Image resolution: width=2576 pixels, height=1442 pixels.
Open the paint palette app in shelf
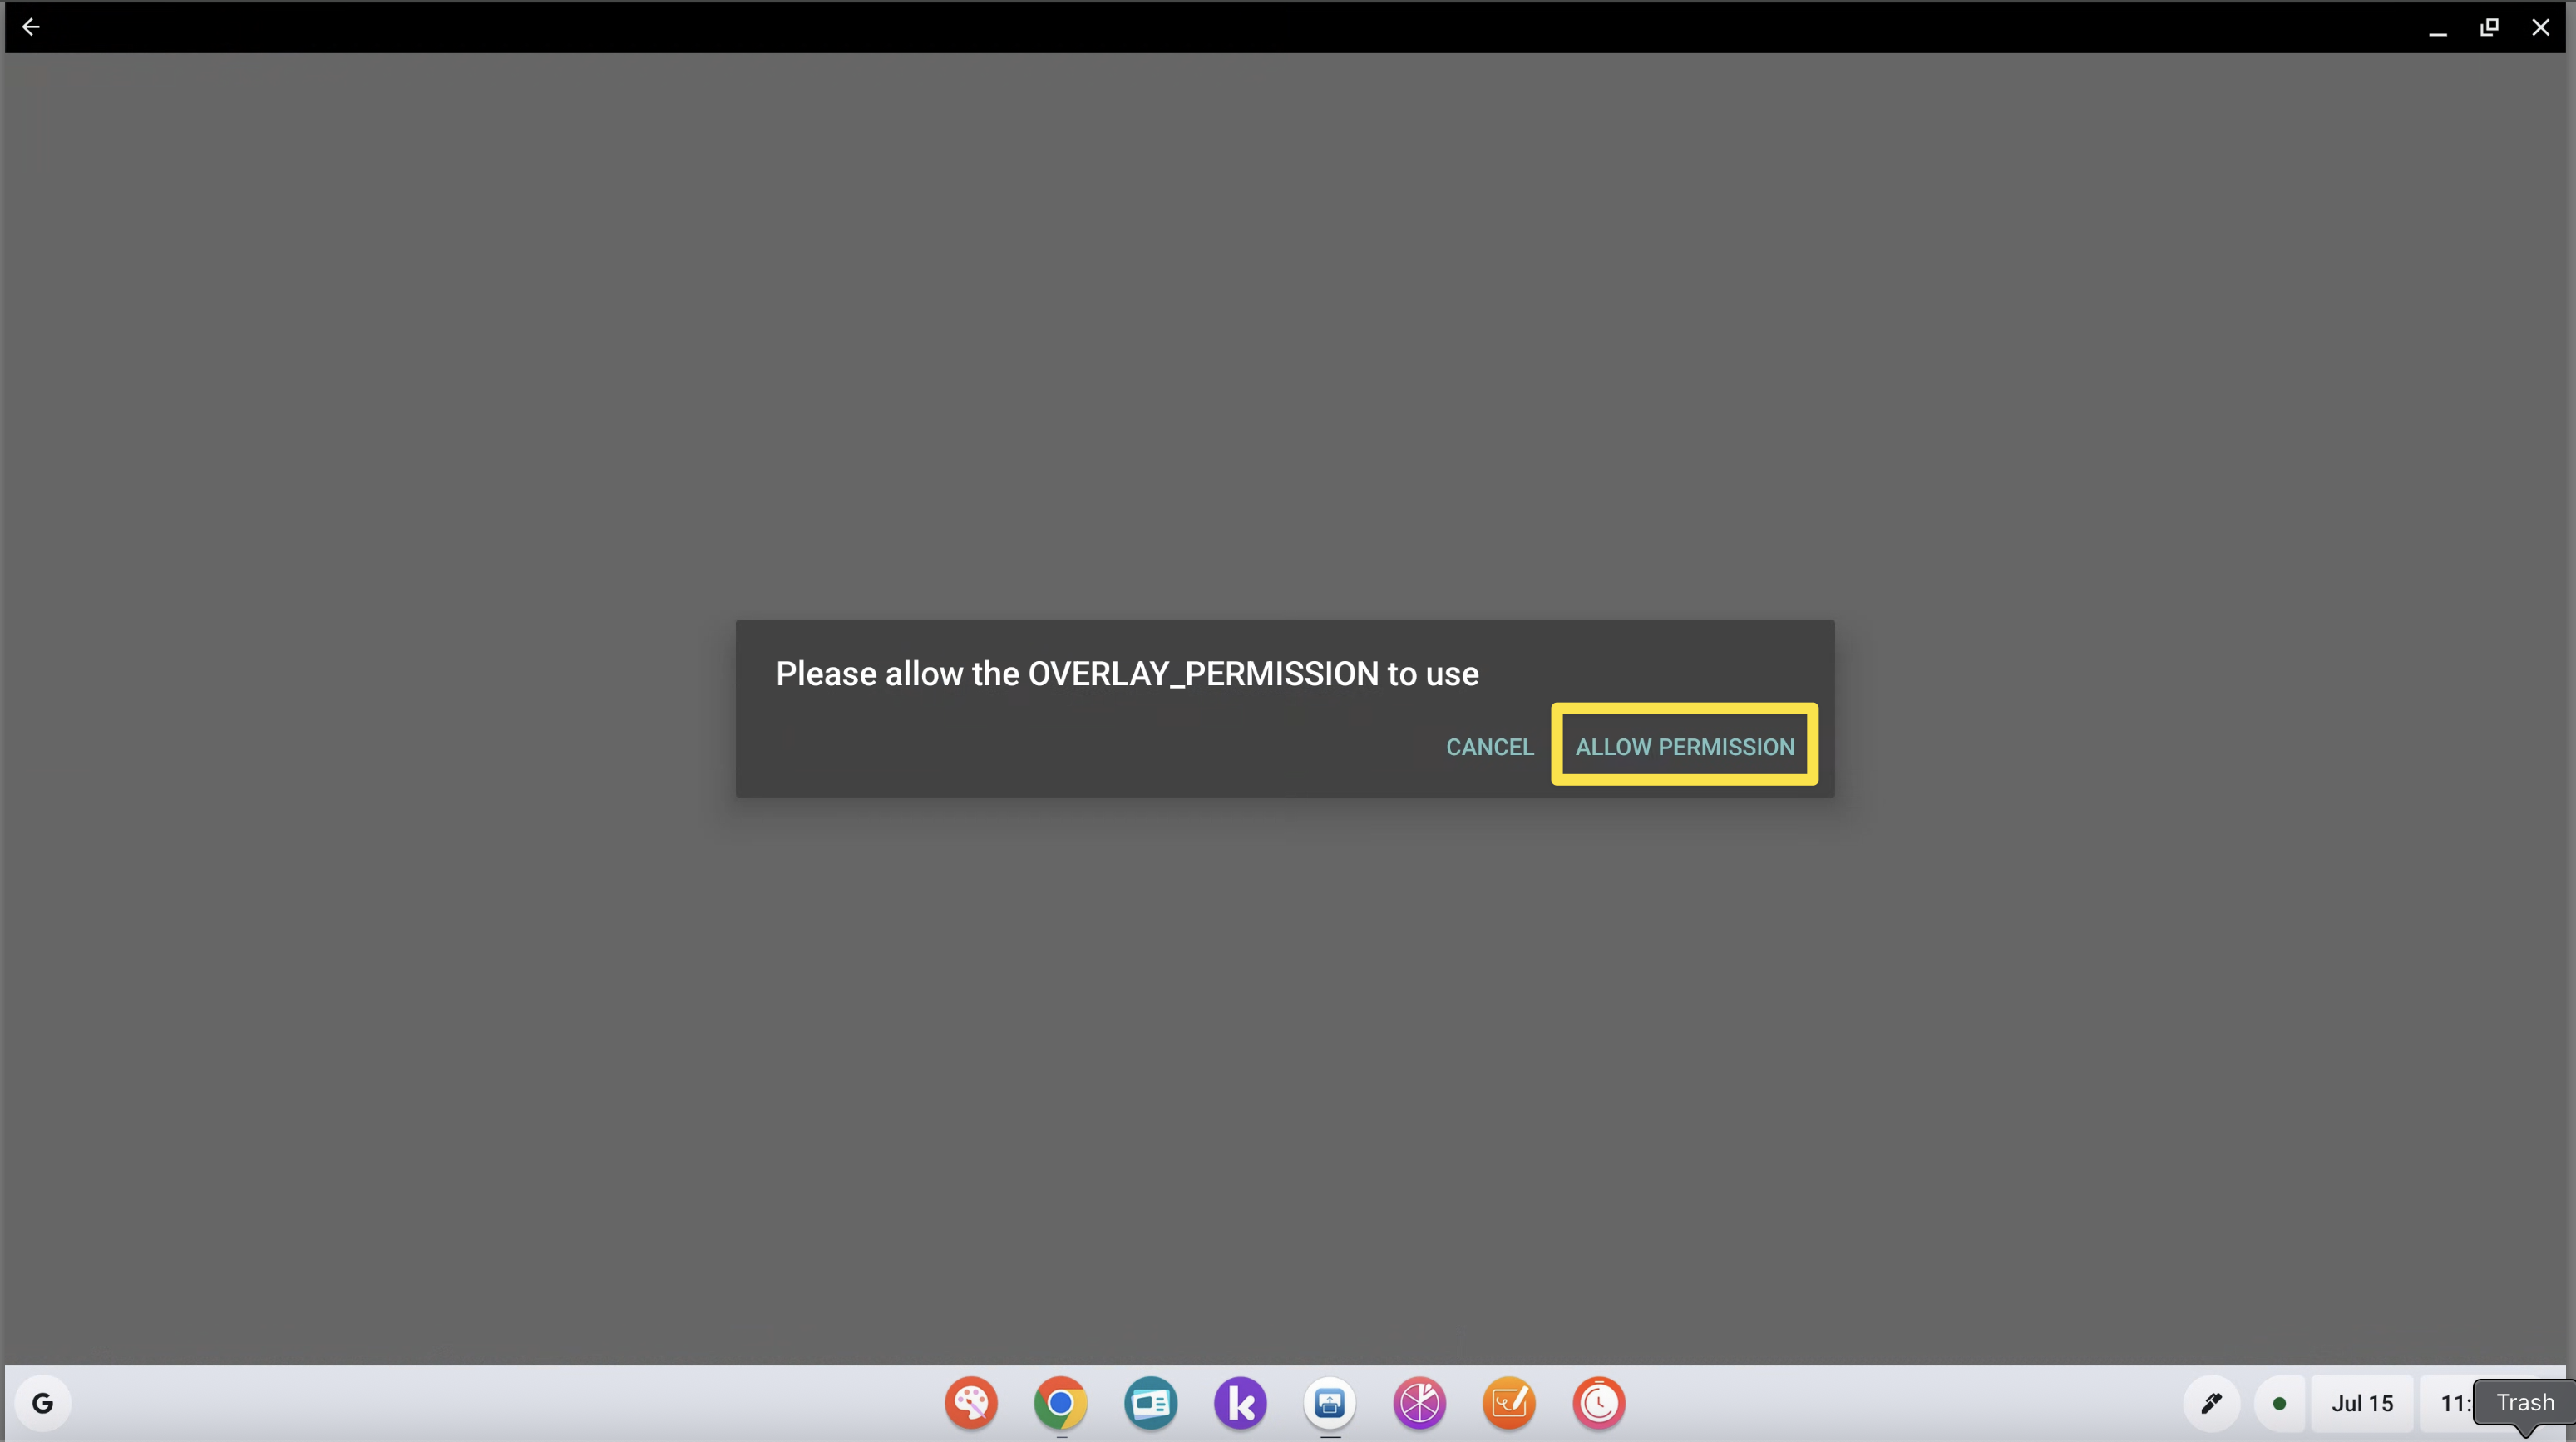tap(971, 1403)
